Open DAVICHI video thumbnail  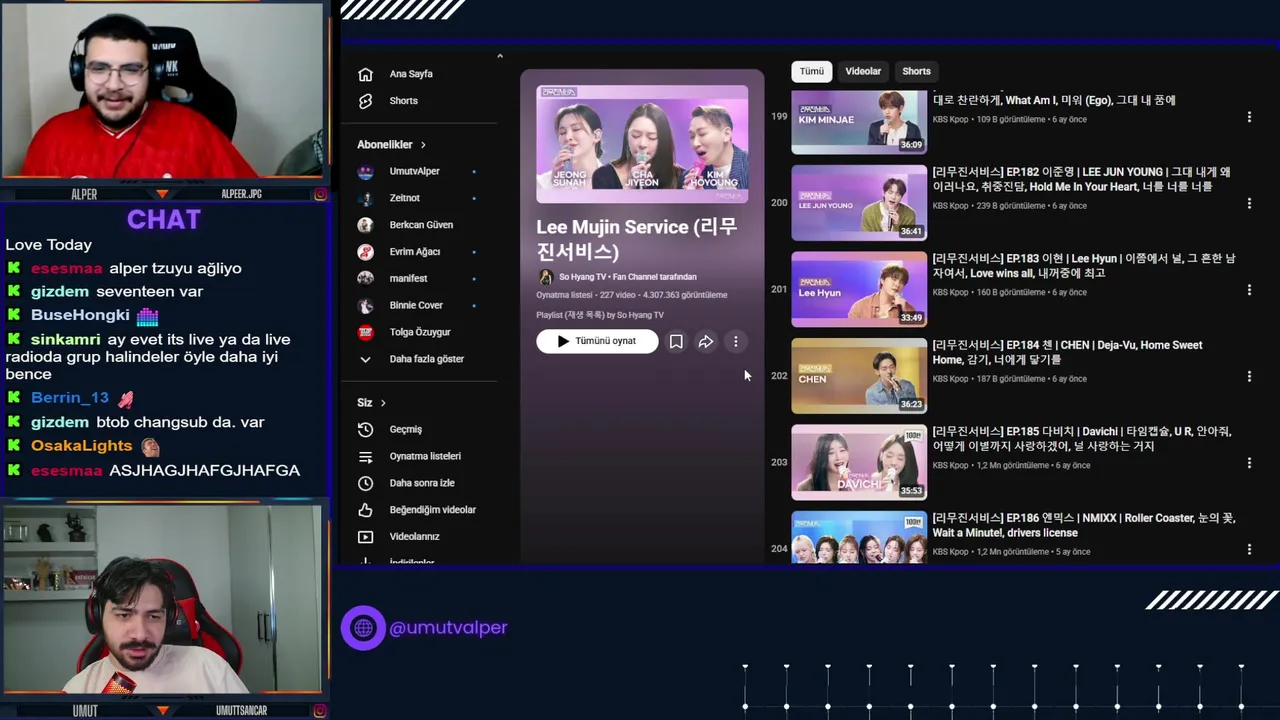click(x=859, y=462)
